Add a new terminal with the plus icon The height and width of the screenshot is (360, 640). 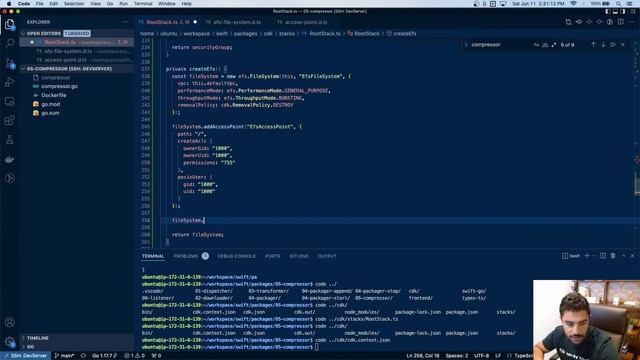[x=587, y=256]
